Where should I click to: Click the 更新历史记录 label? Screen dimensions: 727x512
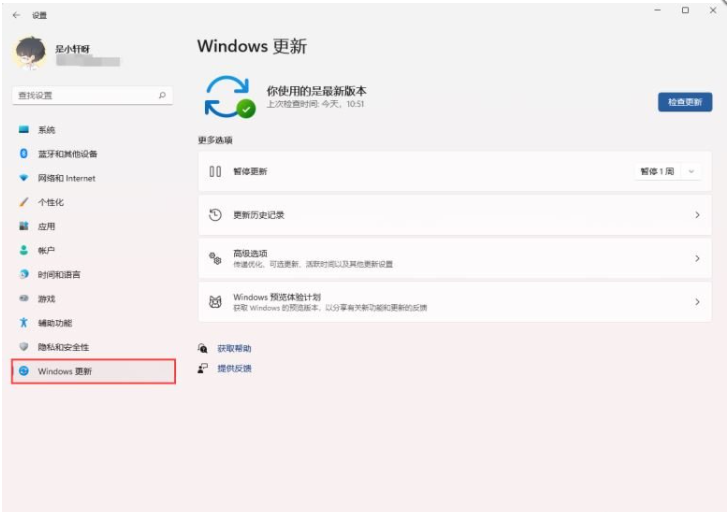point(259,215)
